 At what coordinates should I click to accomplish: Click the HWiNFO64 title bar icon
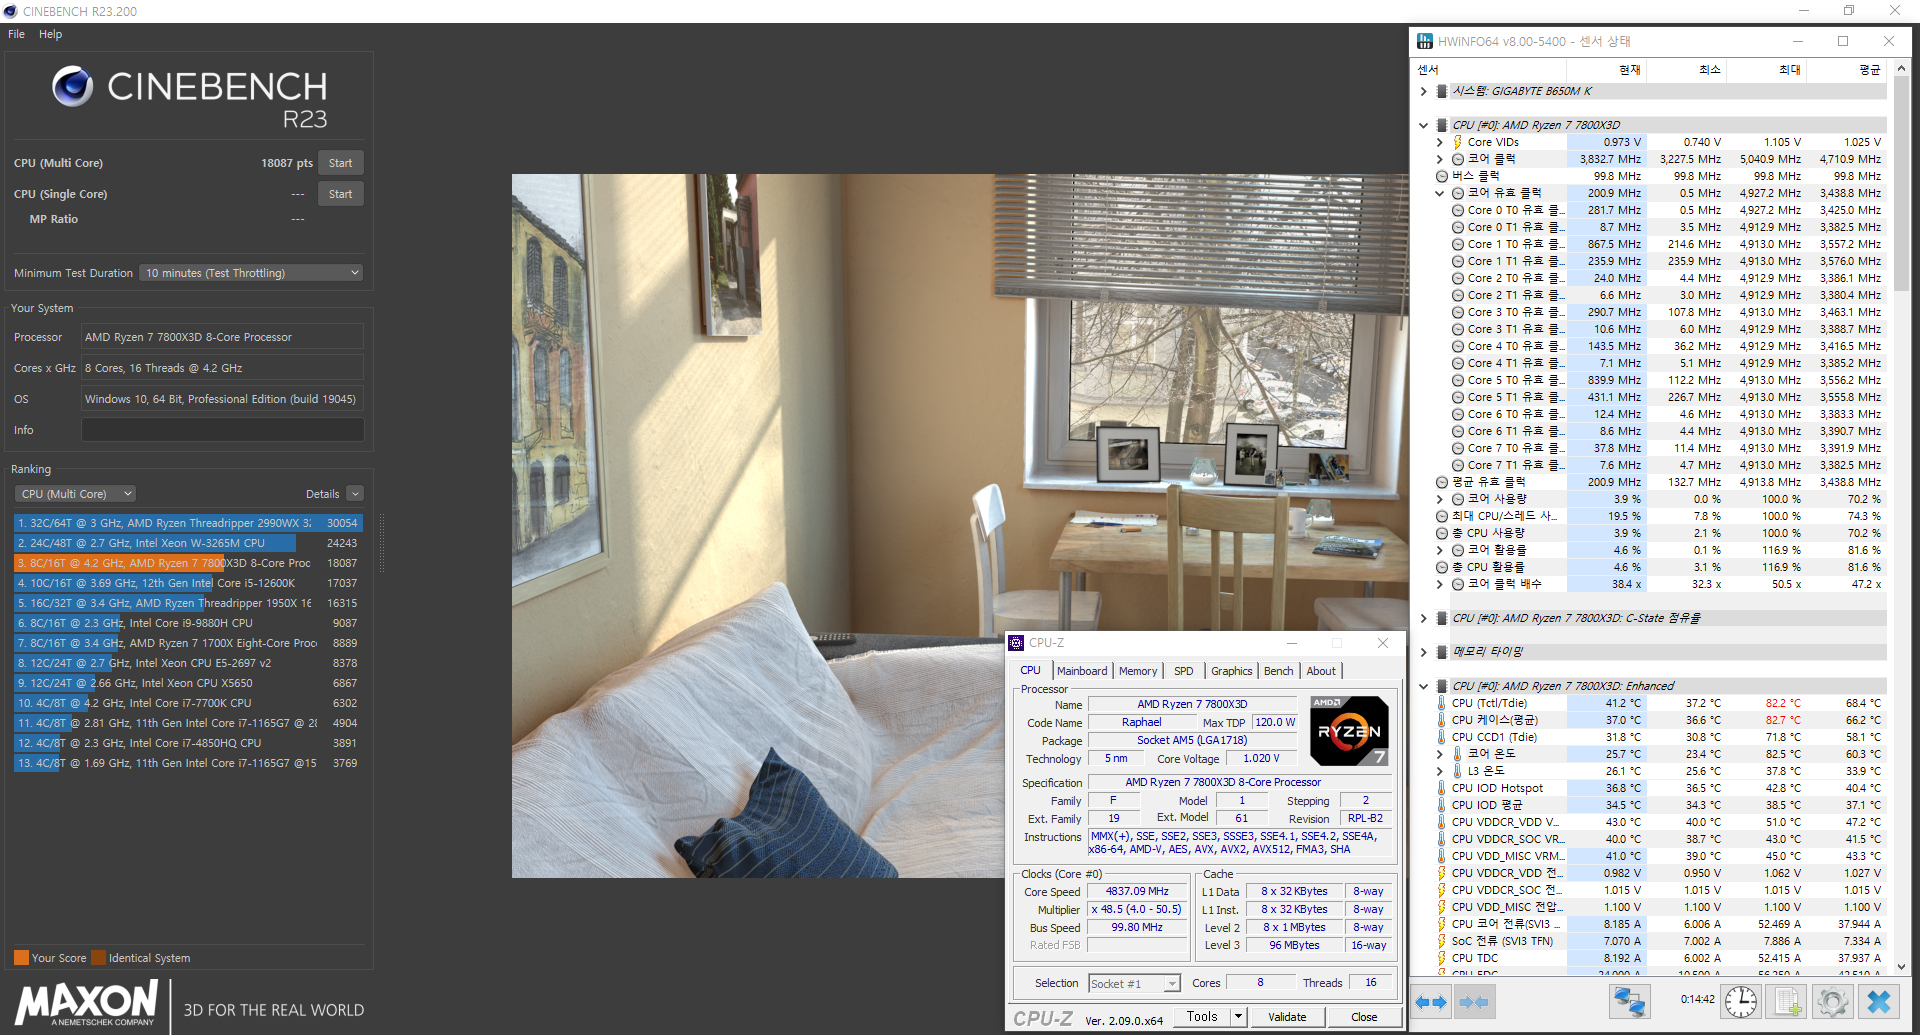pos(1424,41)
